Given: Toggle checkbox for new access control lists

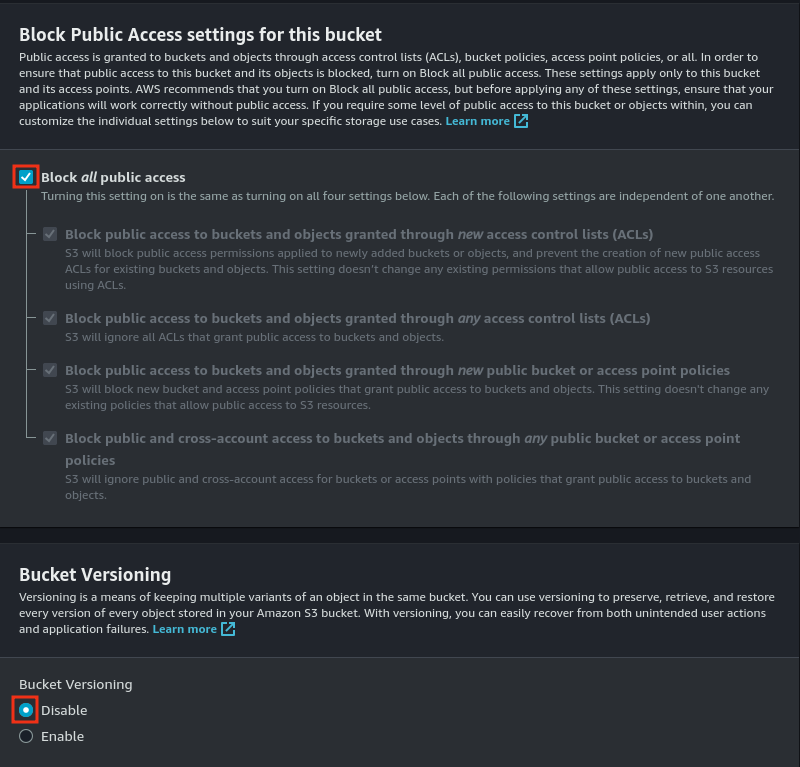Looking at the screenshot, I should point(50,234).
